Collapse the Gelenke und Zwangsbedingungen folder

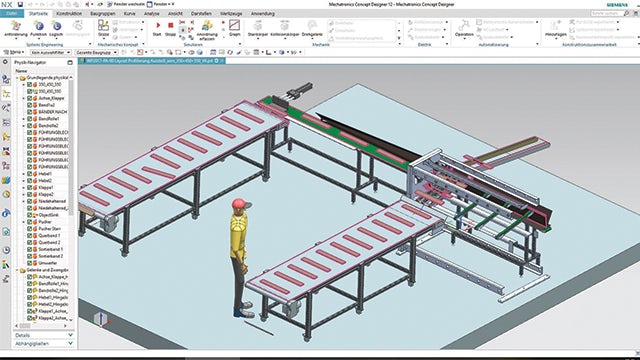point(18,270)
